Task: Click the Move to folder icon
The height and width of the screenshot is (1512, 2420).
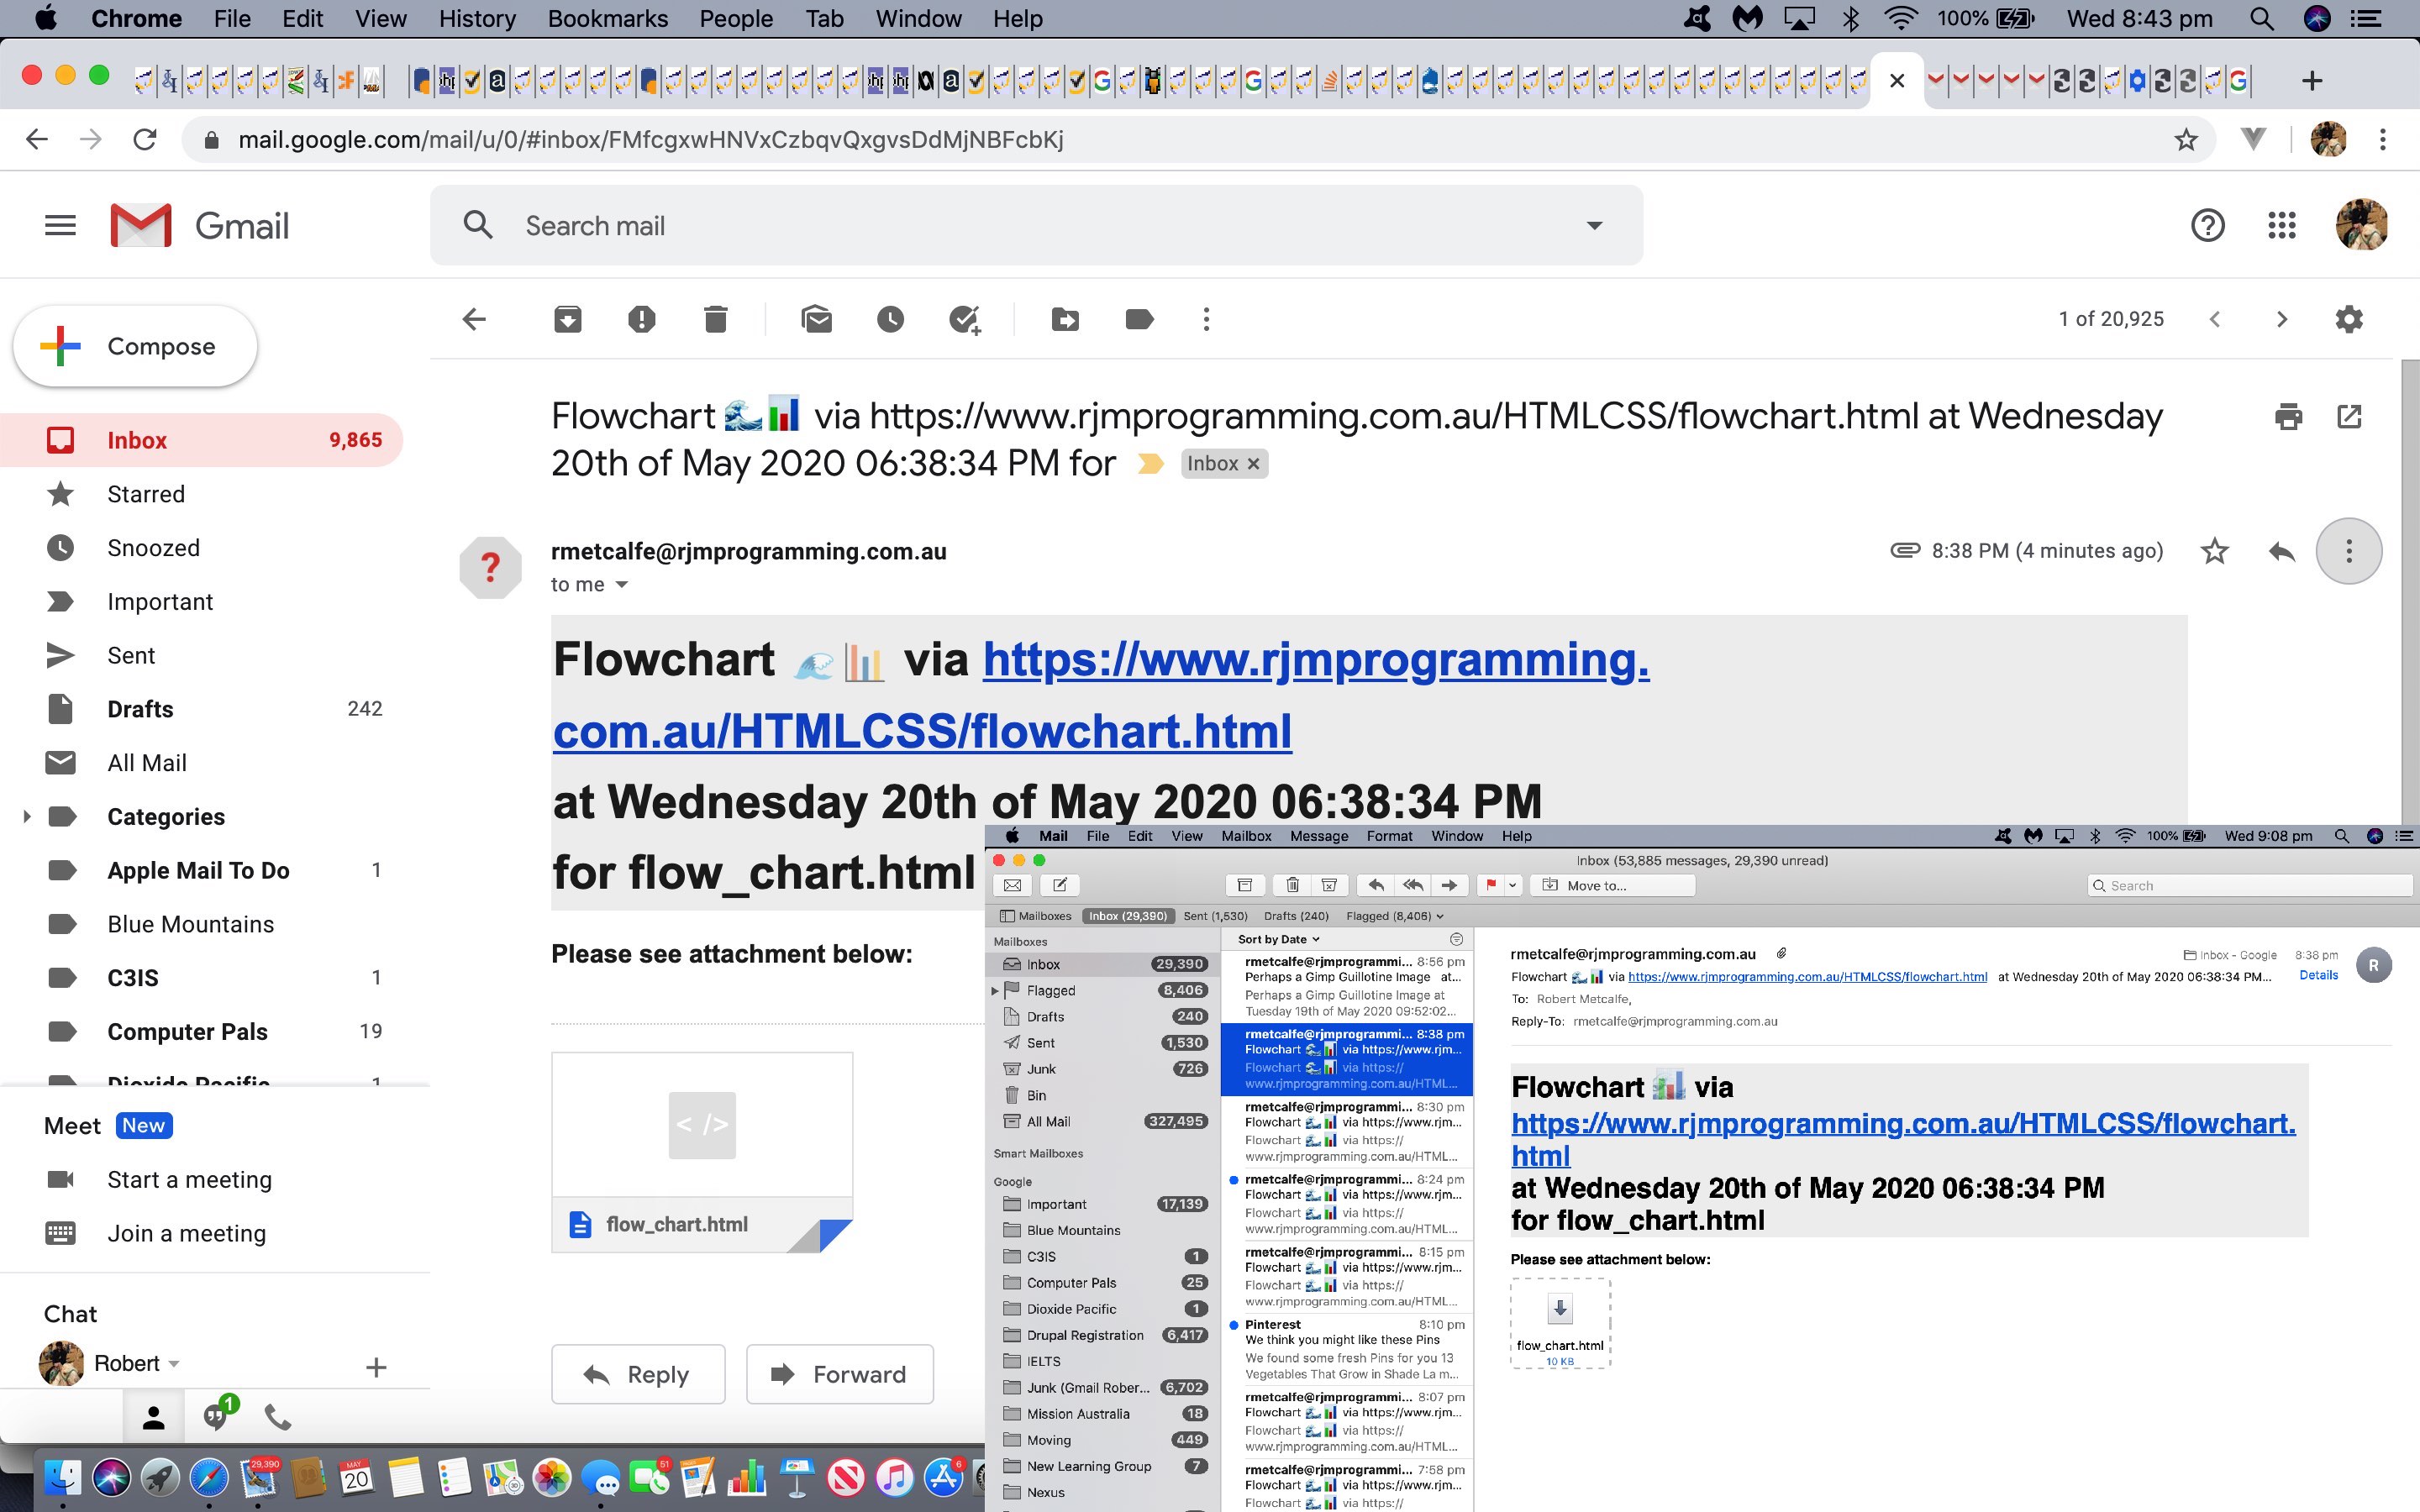Action: 1063,318
